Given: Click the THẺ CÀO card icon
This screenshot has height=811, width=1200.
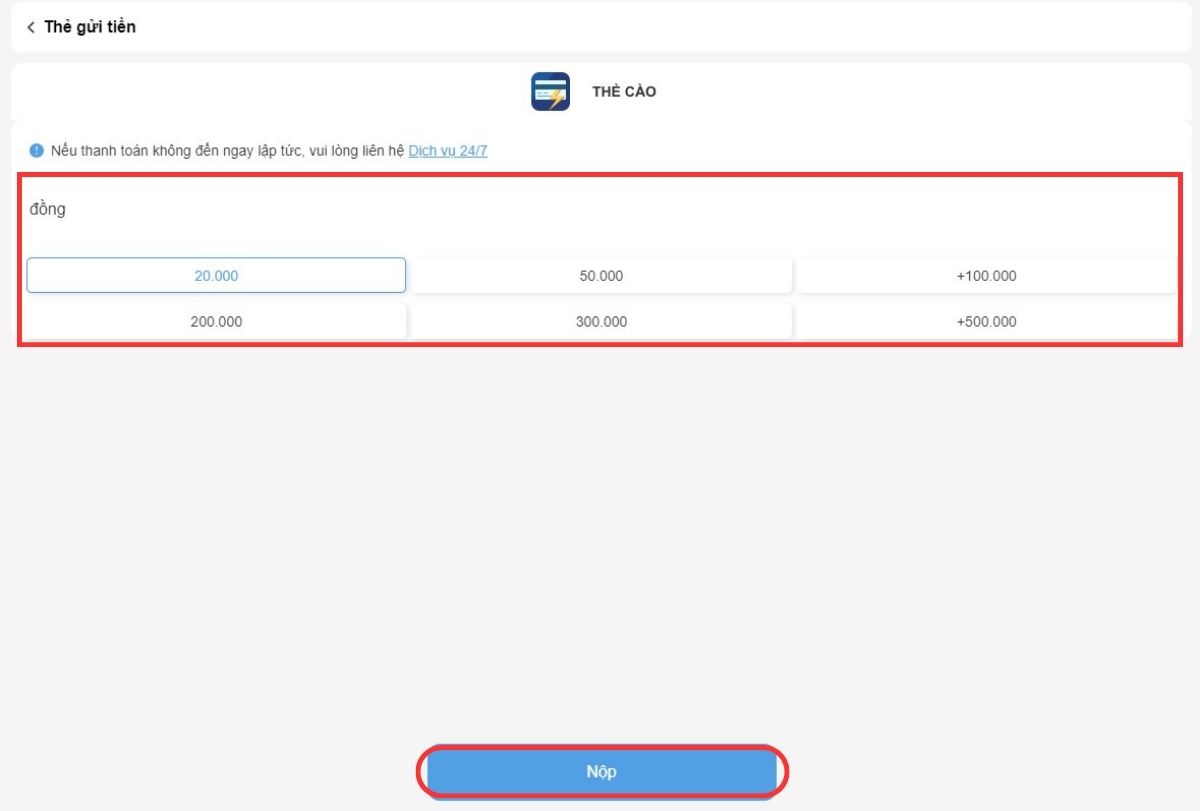Looking at the screenshot, I should coord(550,92).
